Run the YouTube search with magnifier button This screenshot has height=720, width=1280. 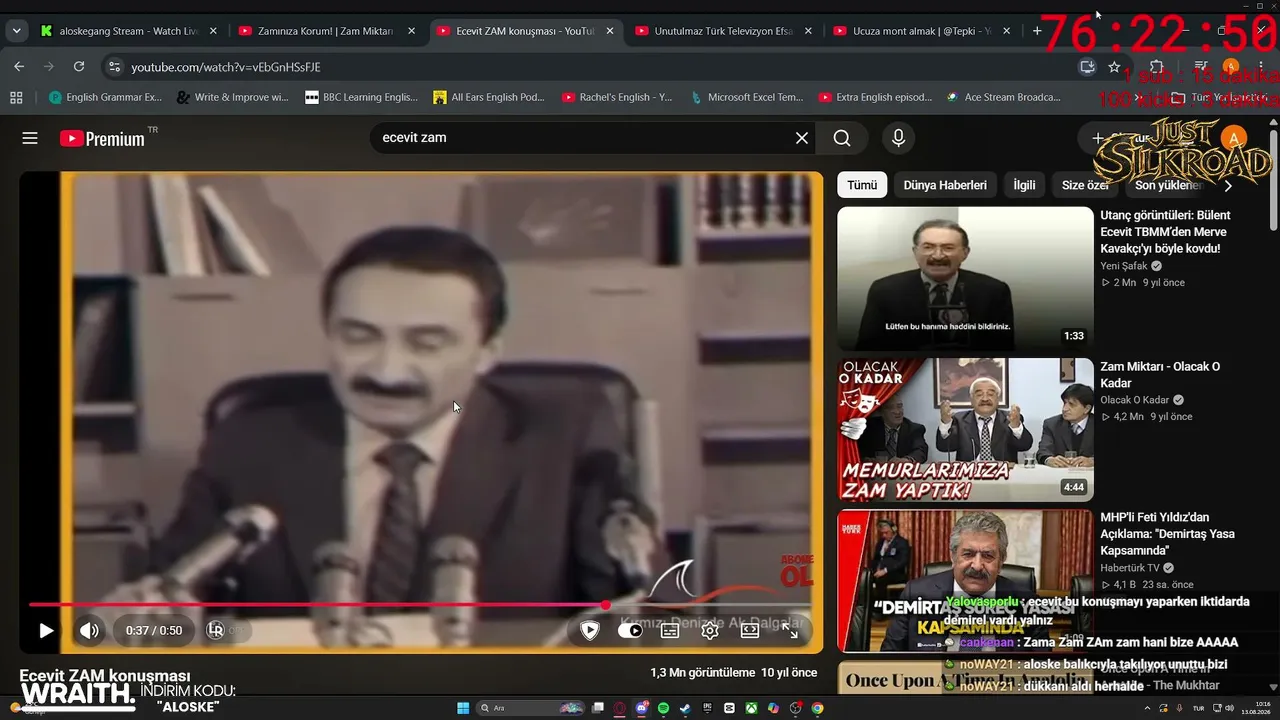842,138
